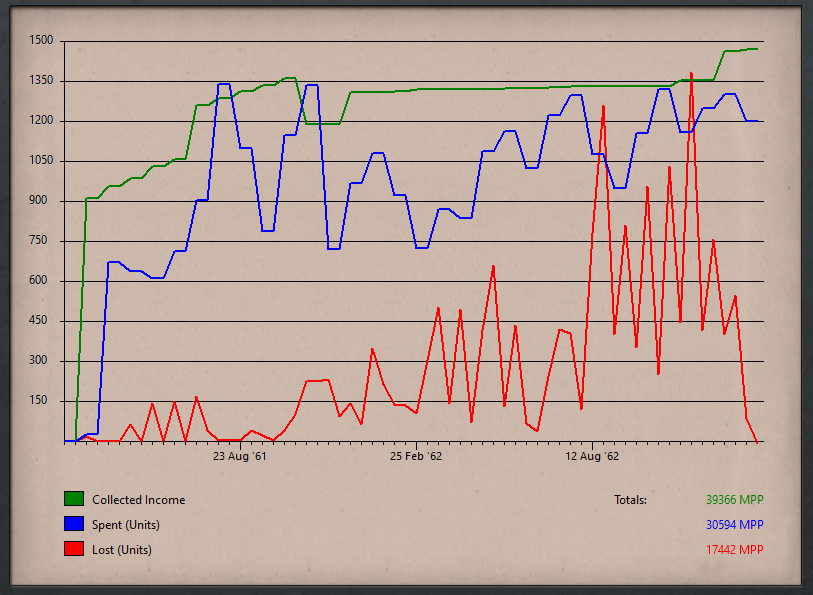
Task: Click the 1050 y-axis label
Action: (x=41, y=160)
